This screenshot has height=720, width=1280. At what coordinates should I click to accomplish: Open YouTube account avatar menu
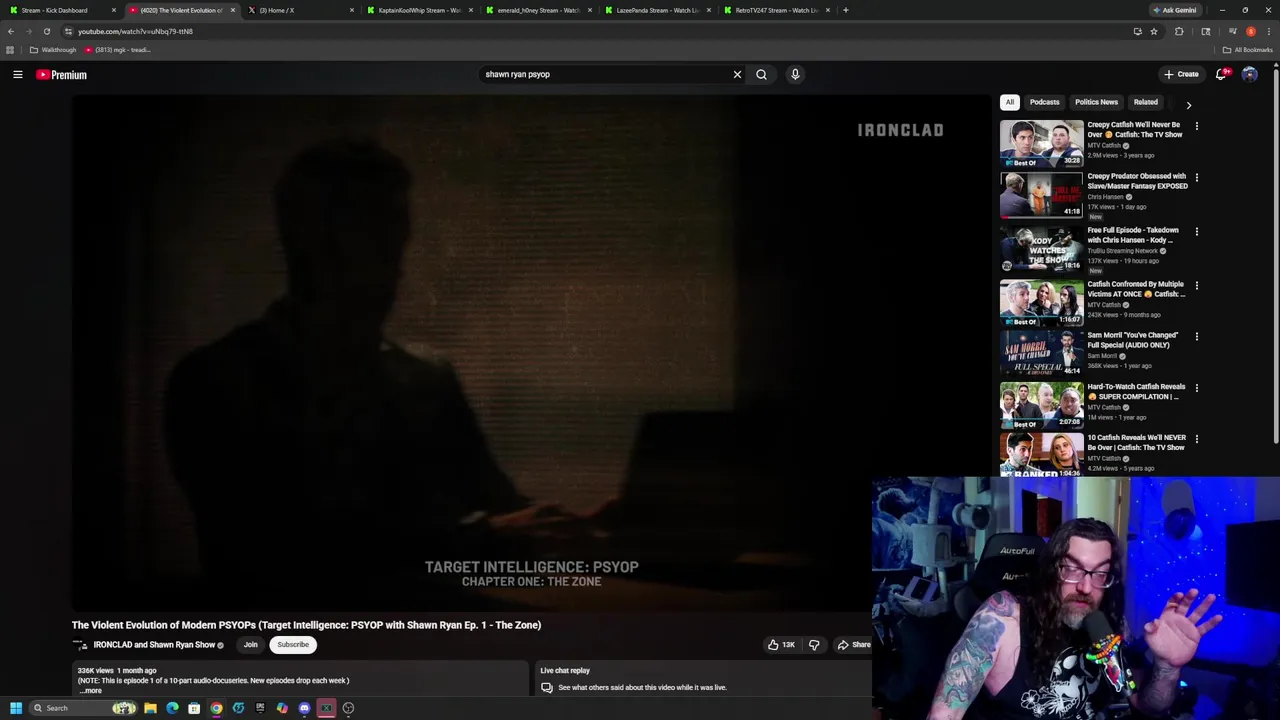(1249, 74)
